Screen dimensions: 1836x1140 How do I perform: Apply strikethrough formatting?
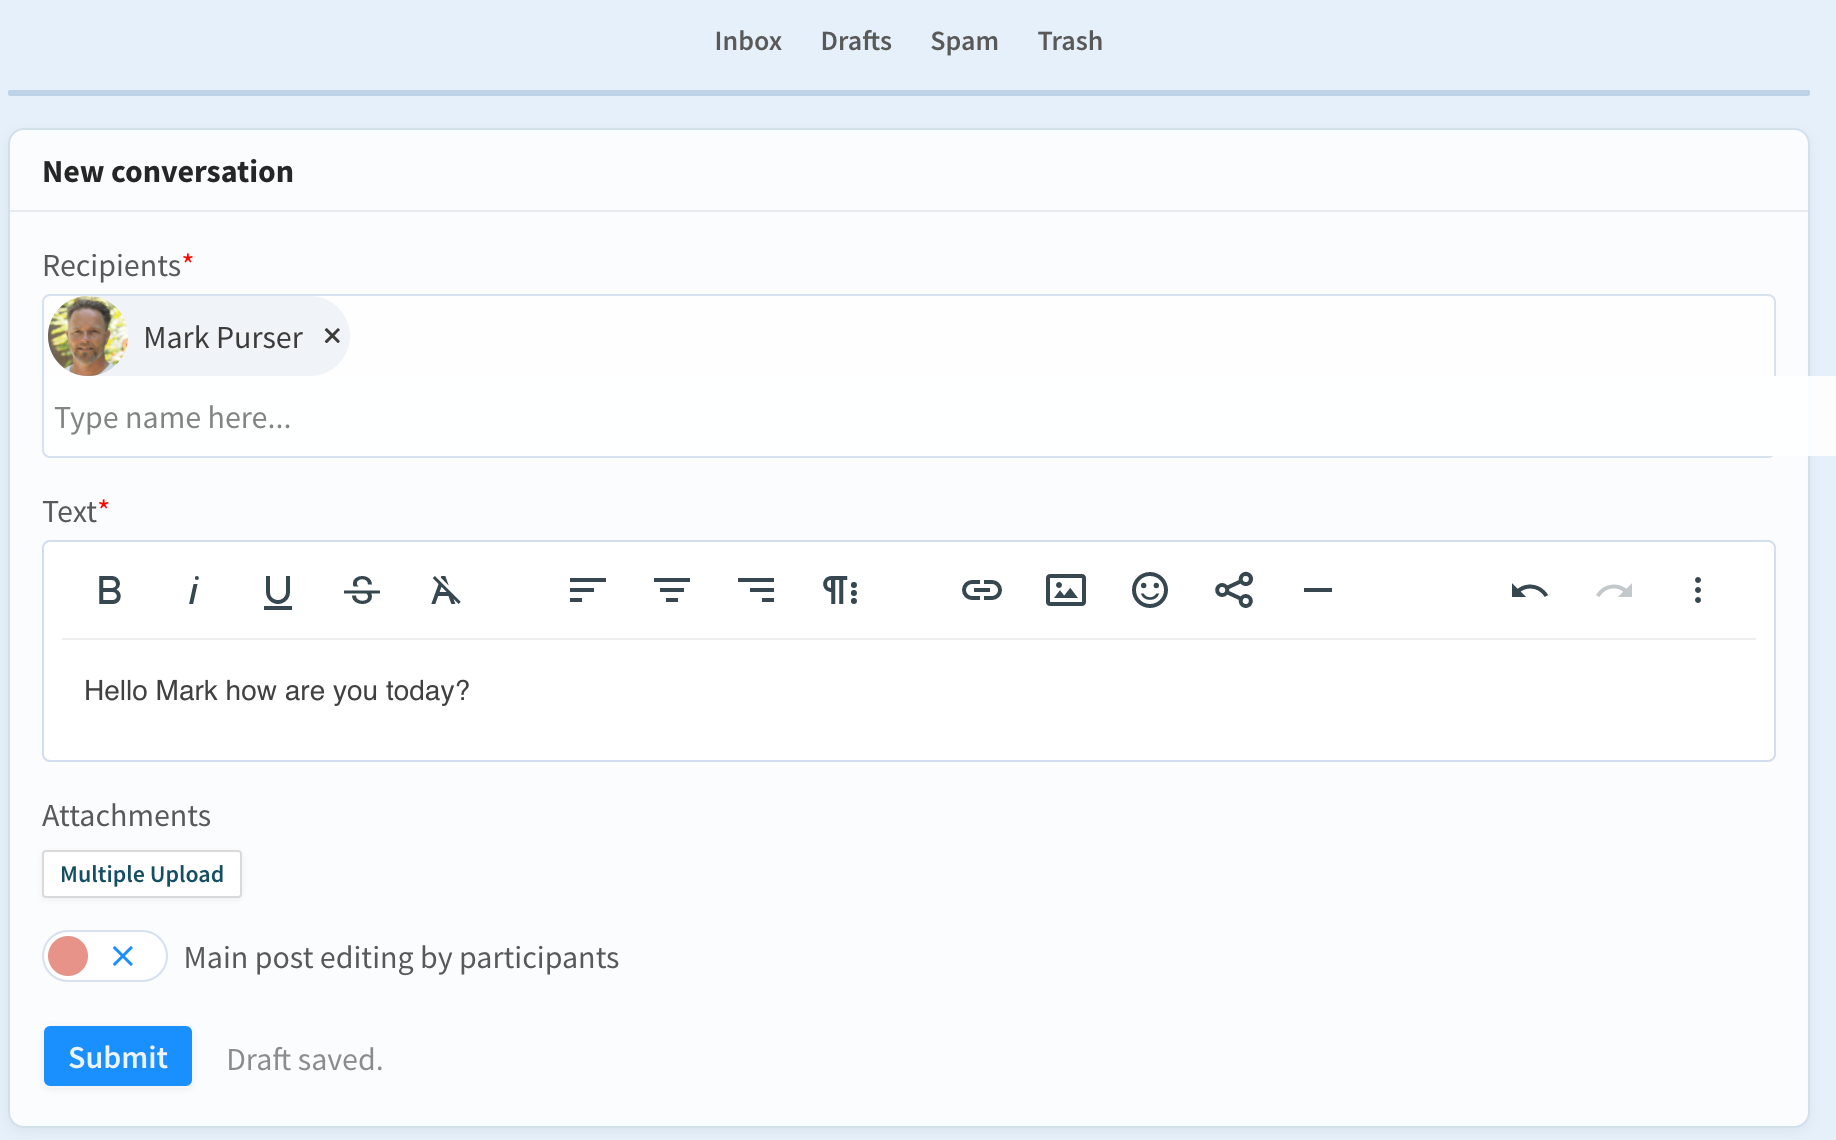(361, 591)
